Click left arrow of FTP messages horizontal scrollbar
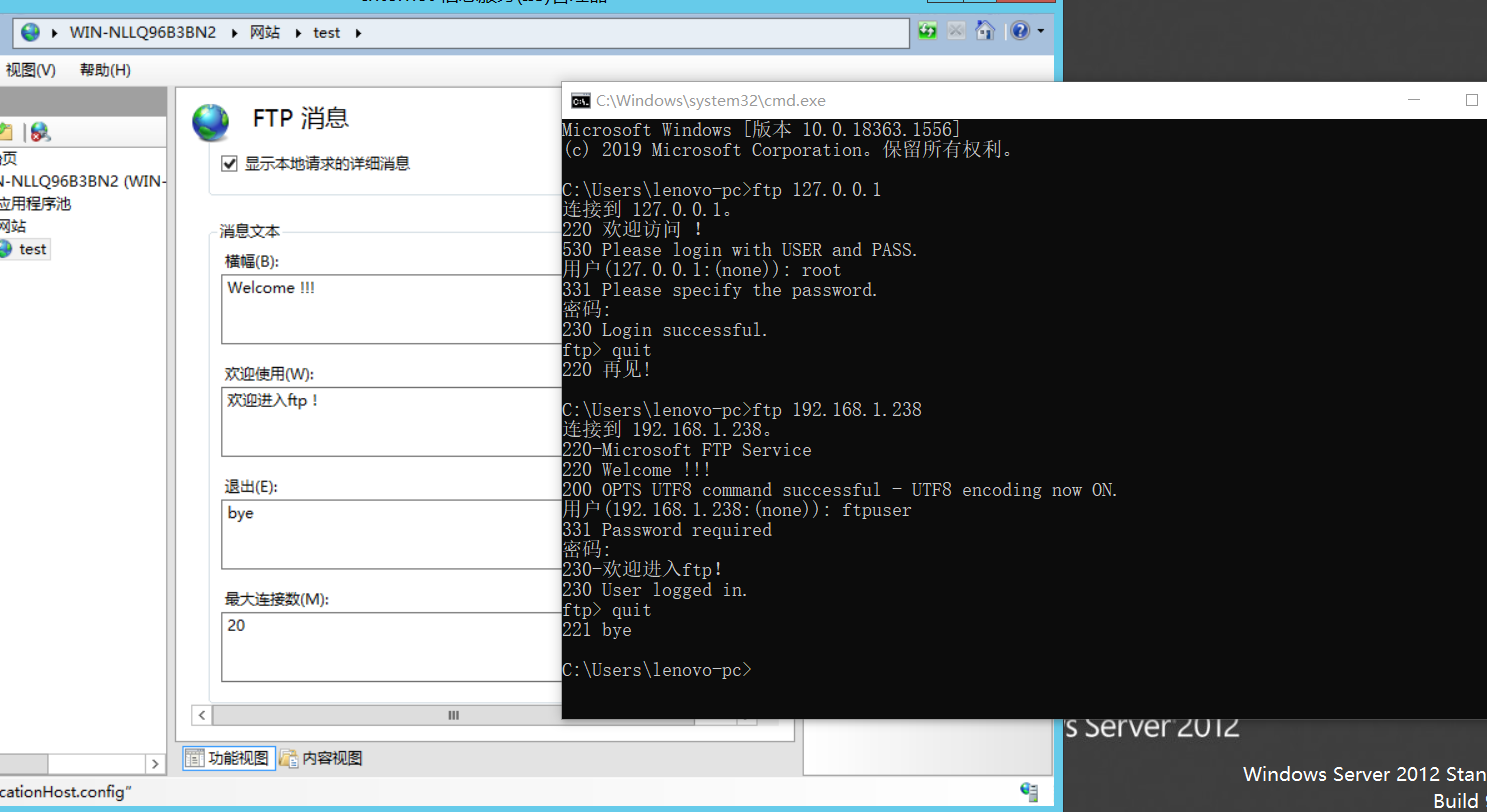Viewport: 1487px width, 812px height. [x=202, y=716]
